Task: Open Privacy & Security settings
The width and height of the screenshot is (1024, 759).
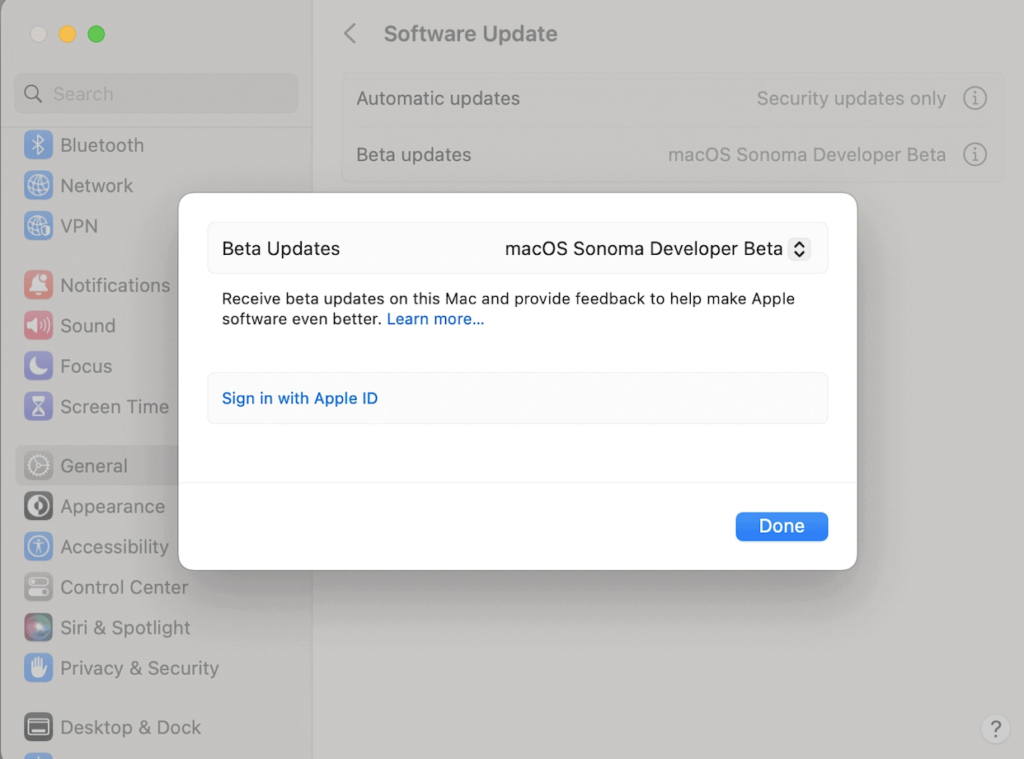Action: point(138,668)
